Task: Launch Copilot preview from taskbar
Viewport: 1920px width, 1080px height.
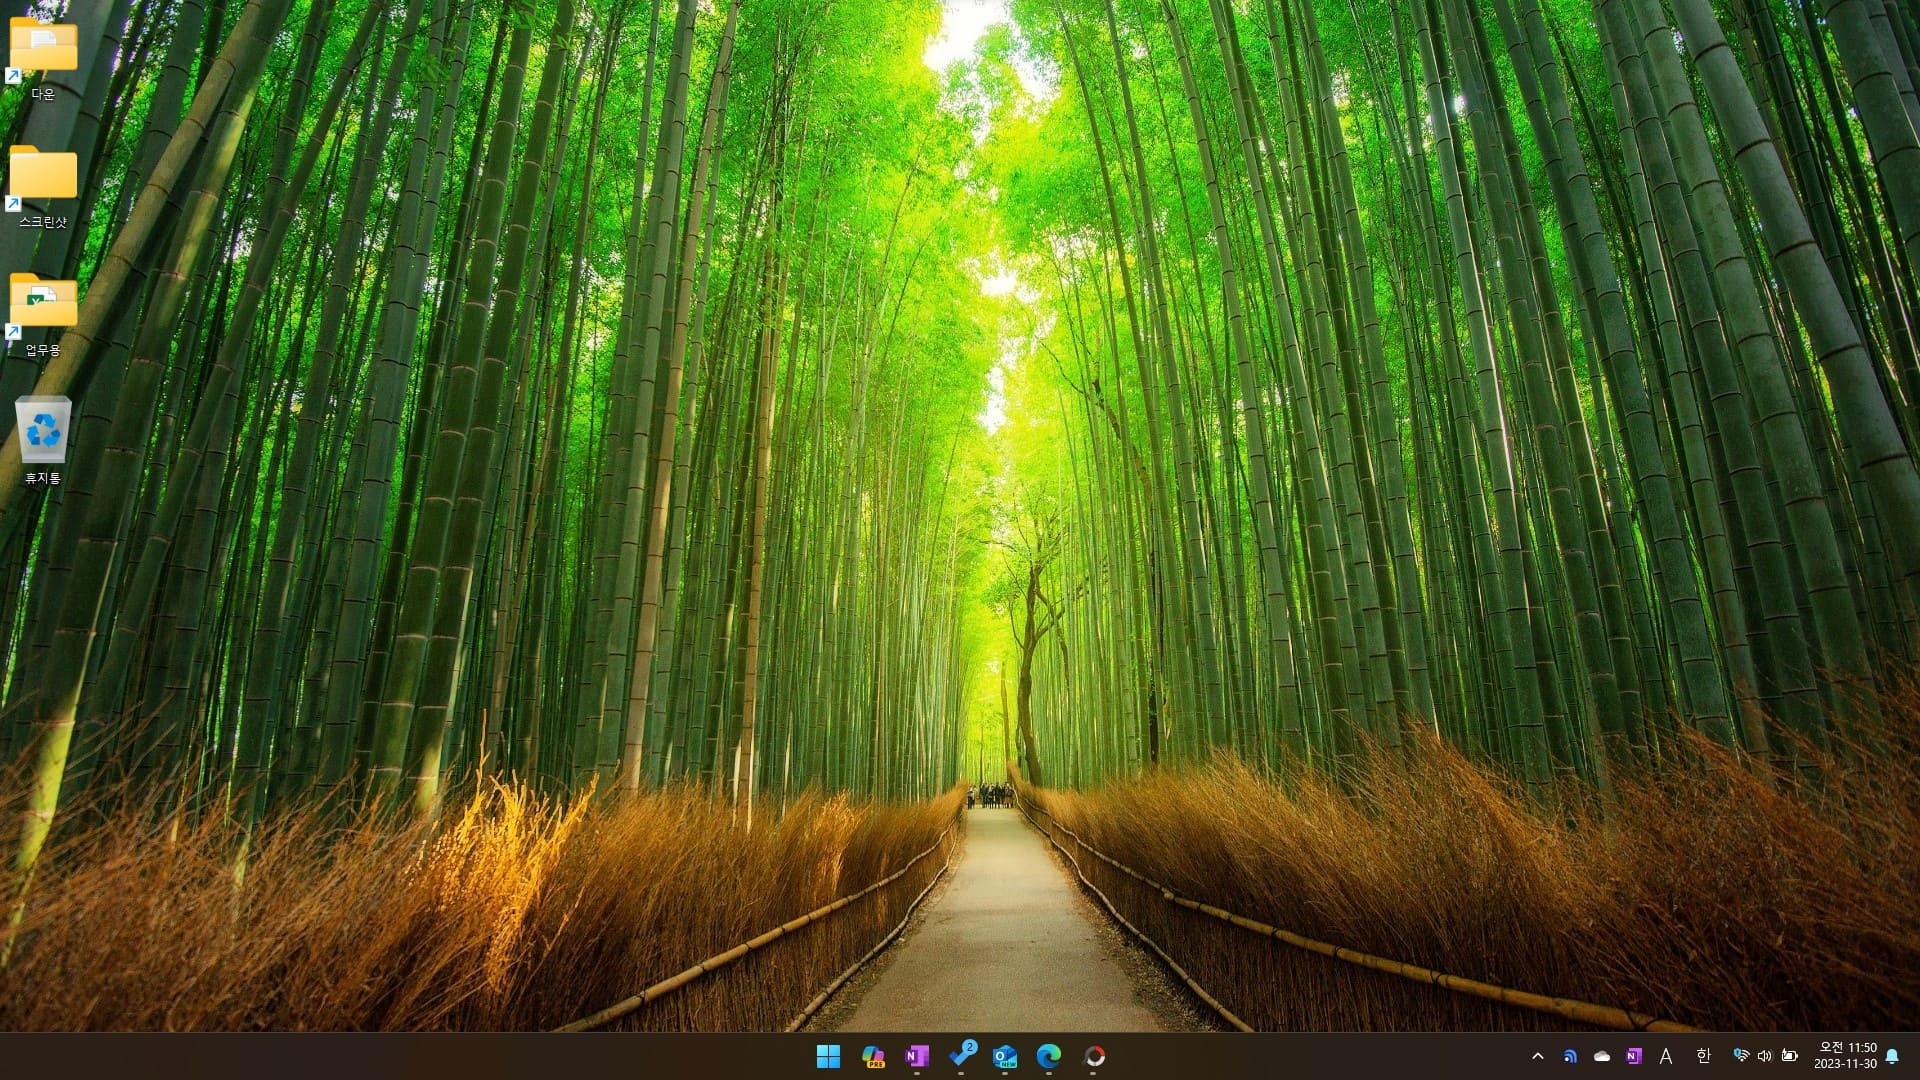Action: [873, 1056]
